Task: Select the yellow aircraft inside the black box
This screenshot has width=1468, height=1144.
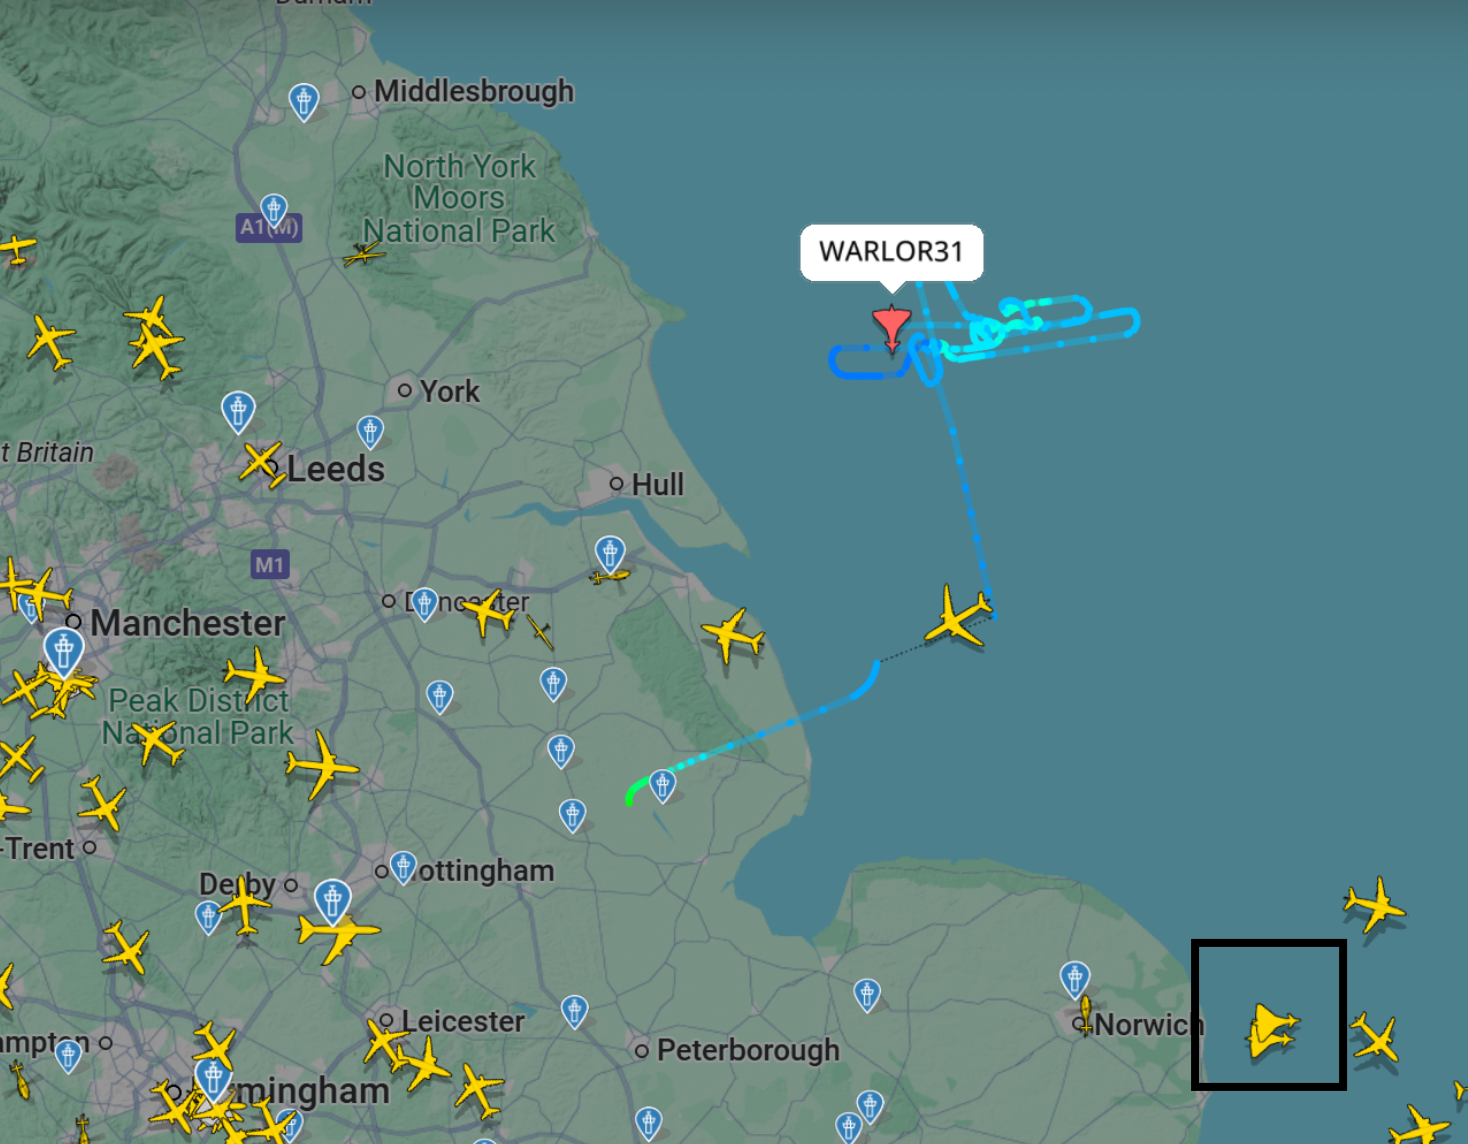Action: pyautogui.click(x=1272, y=1031)
